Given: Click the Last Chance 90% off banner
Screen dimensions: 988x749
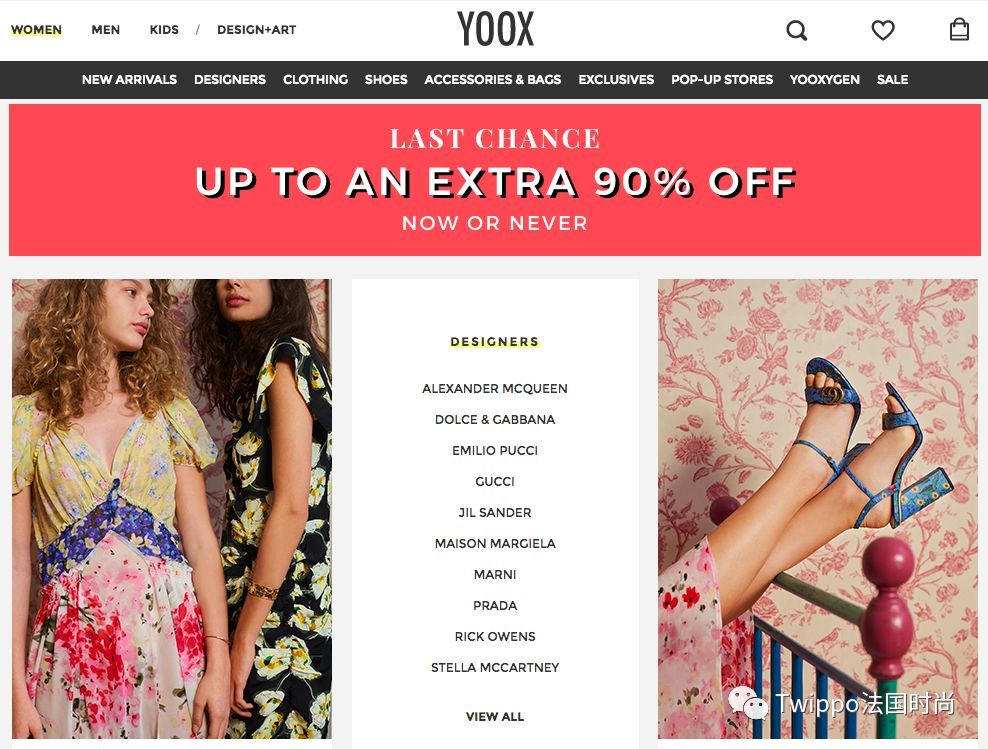Looking at the screenshot, I should click(x=495, y=180).
